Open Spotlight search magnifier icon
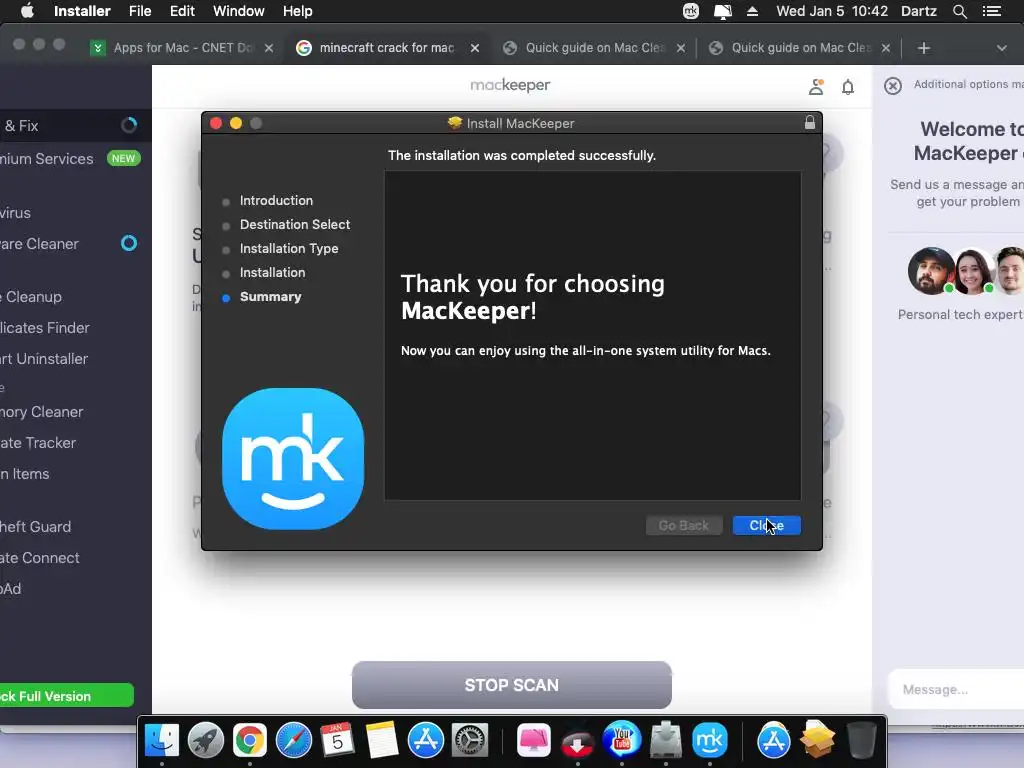This screenshot has width=1024, height=768. [x=959, y=11]
